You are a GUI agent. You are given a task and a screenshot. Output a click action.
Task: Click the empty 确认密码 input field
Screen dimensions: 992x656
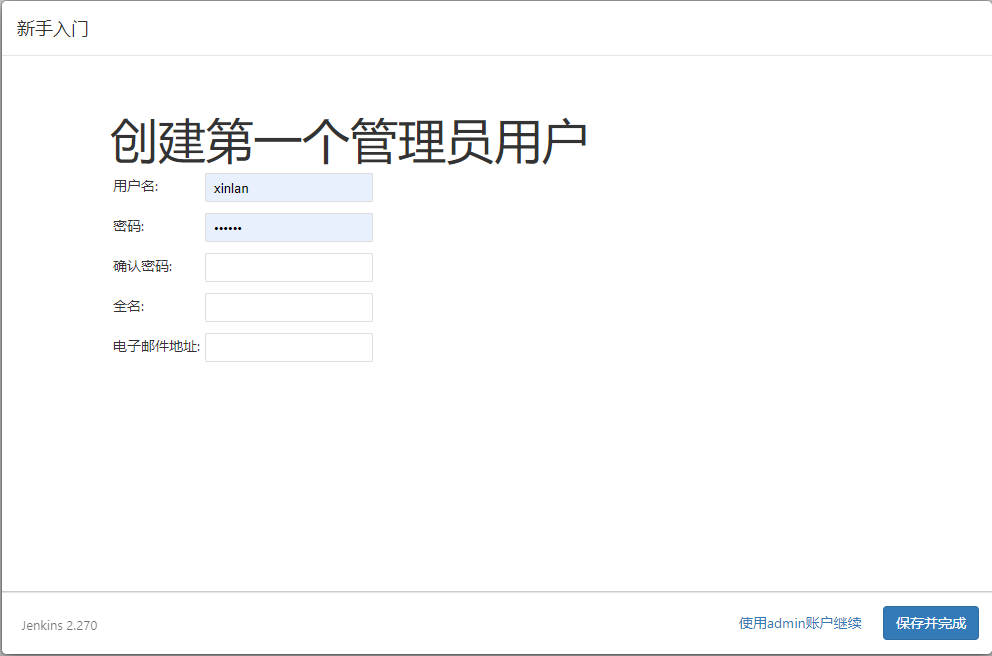(288, 267)
